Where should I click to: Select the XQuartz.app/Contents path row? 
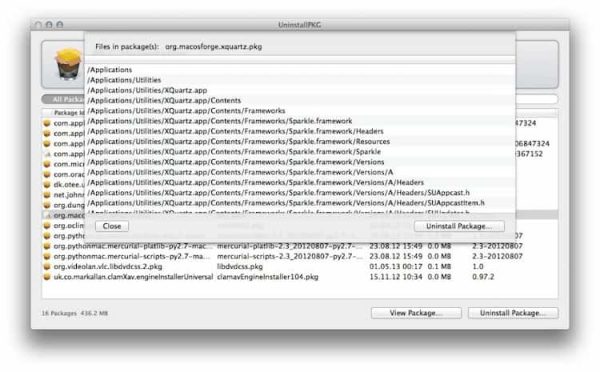point(300,101)
